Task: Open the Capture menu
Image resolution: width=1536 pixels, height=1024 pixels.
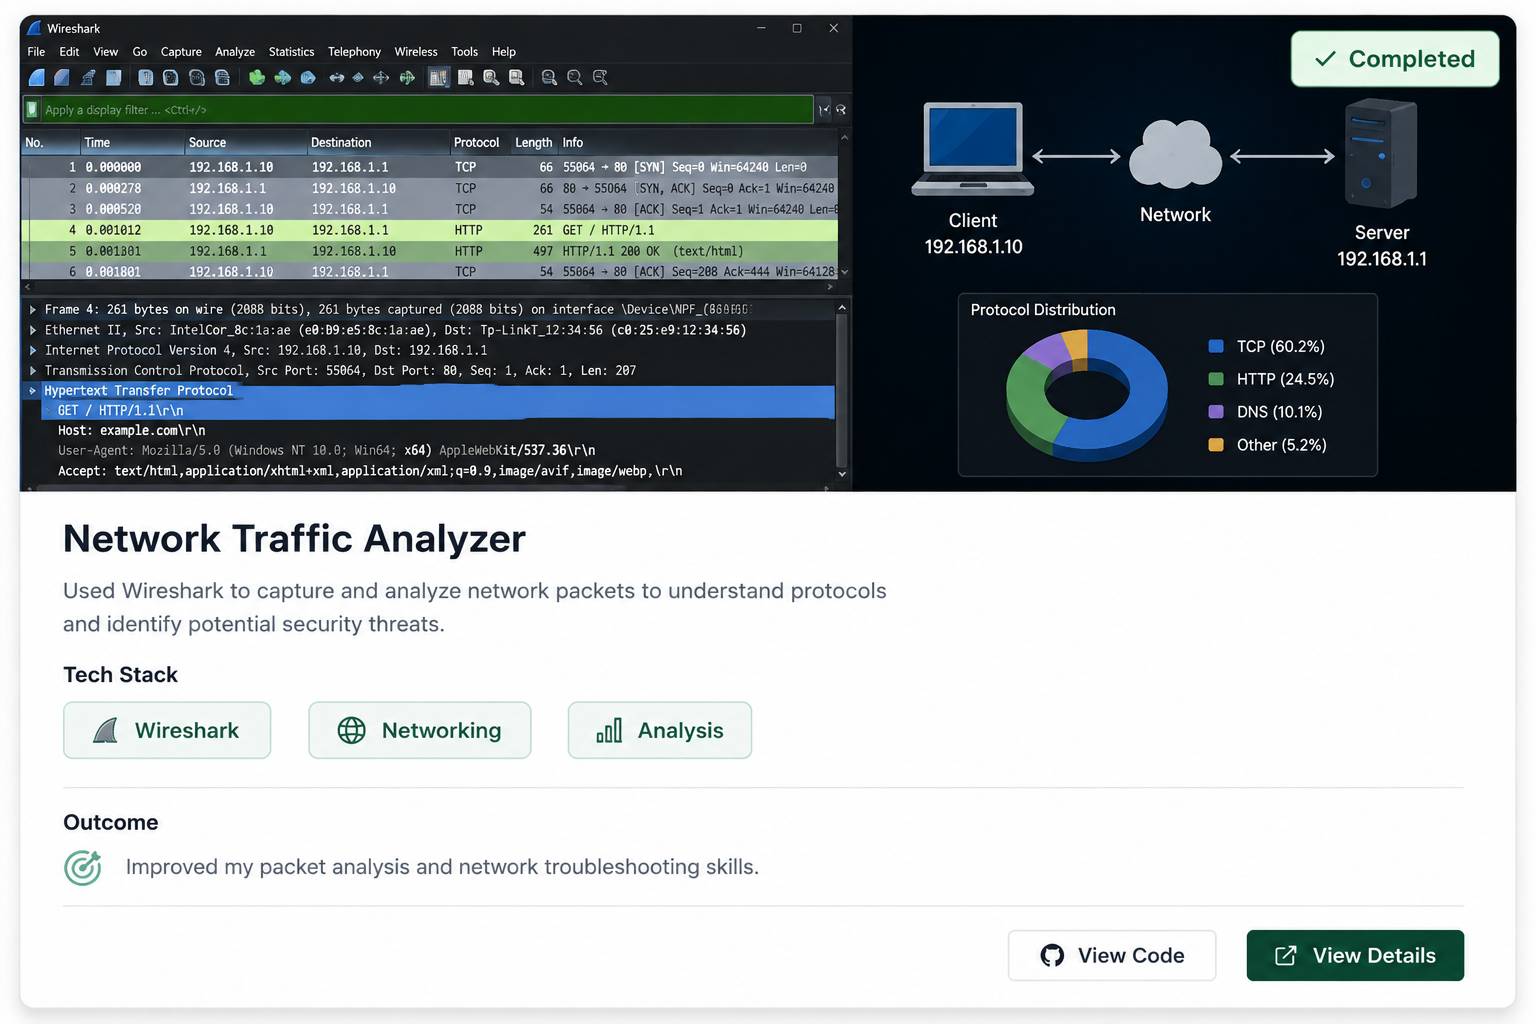Action: 181,52
